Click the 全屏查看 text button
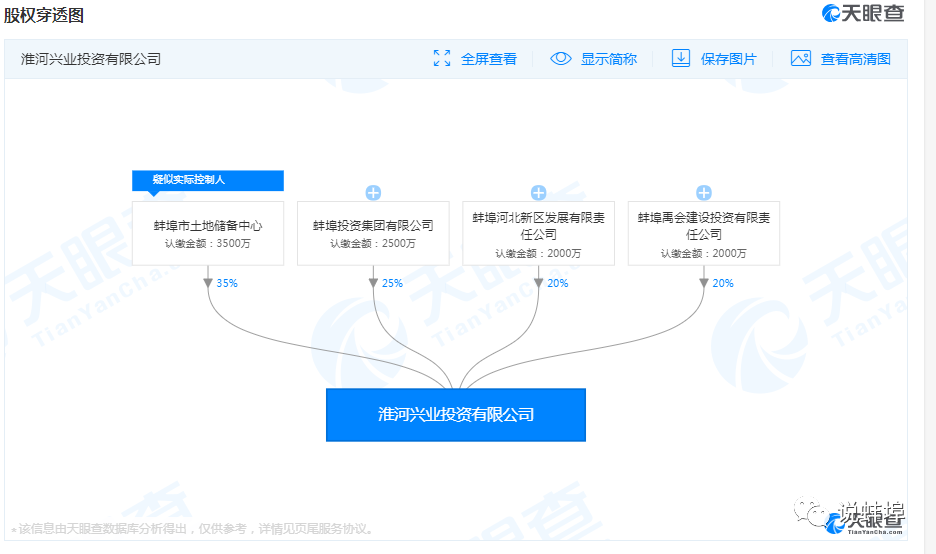936x554 pixels. [489, 59]
